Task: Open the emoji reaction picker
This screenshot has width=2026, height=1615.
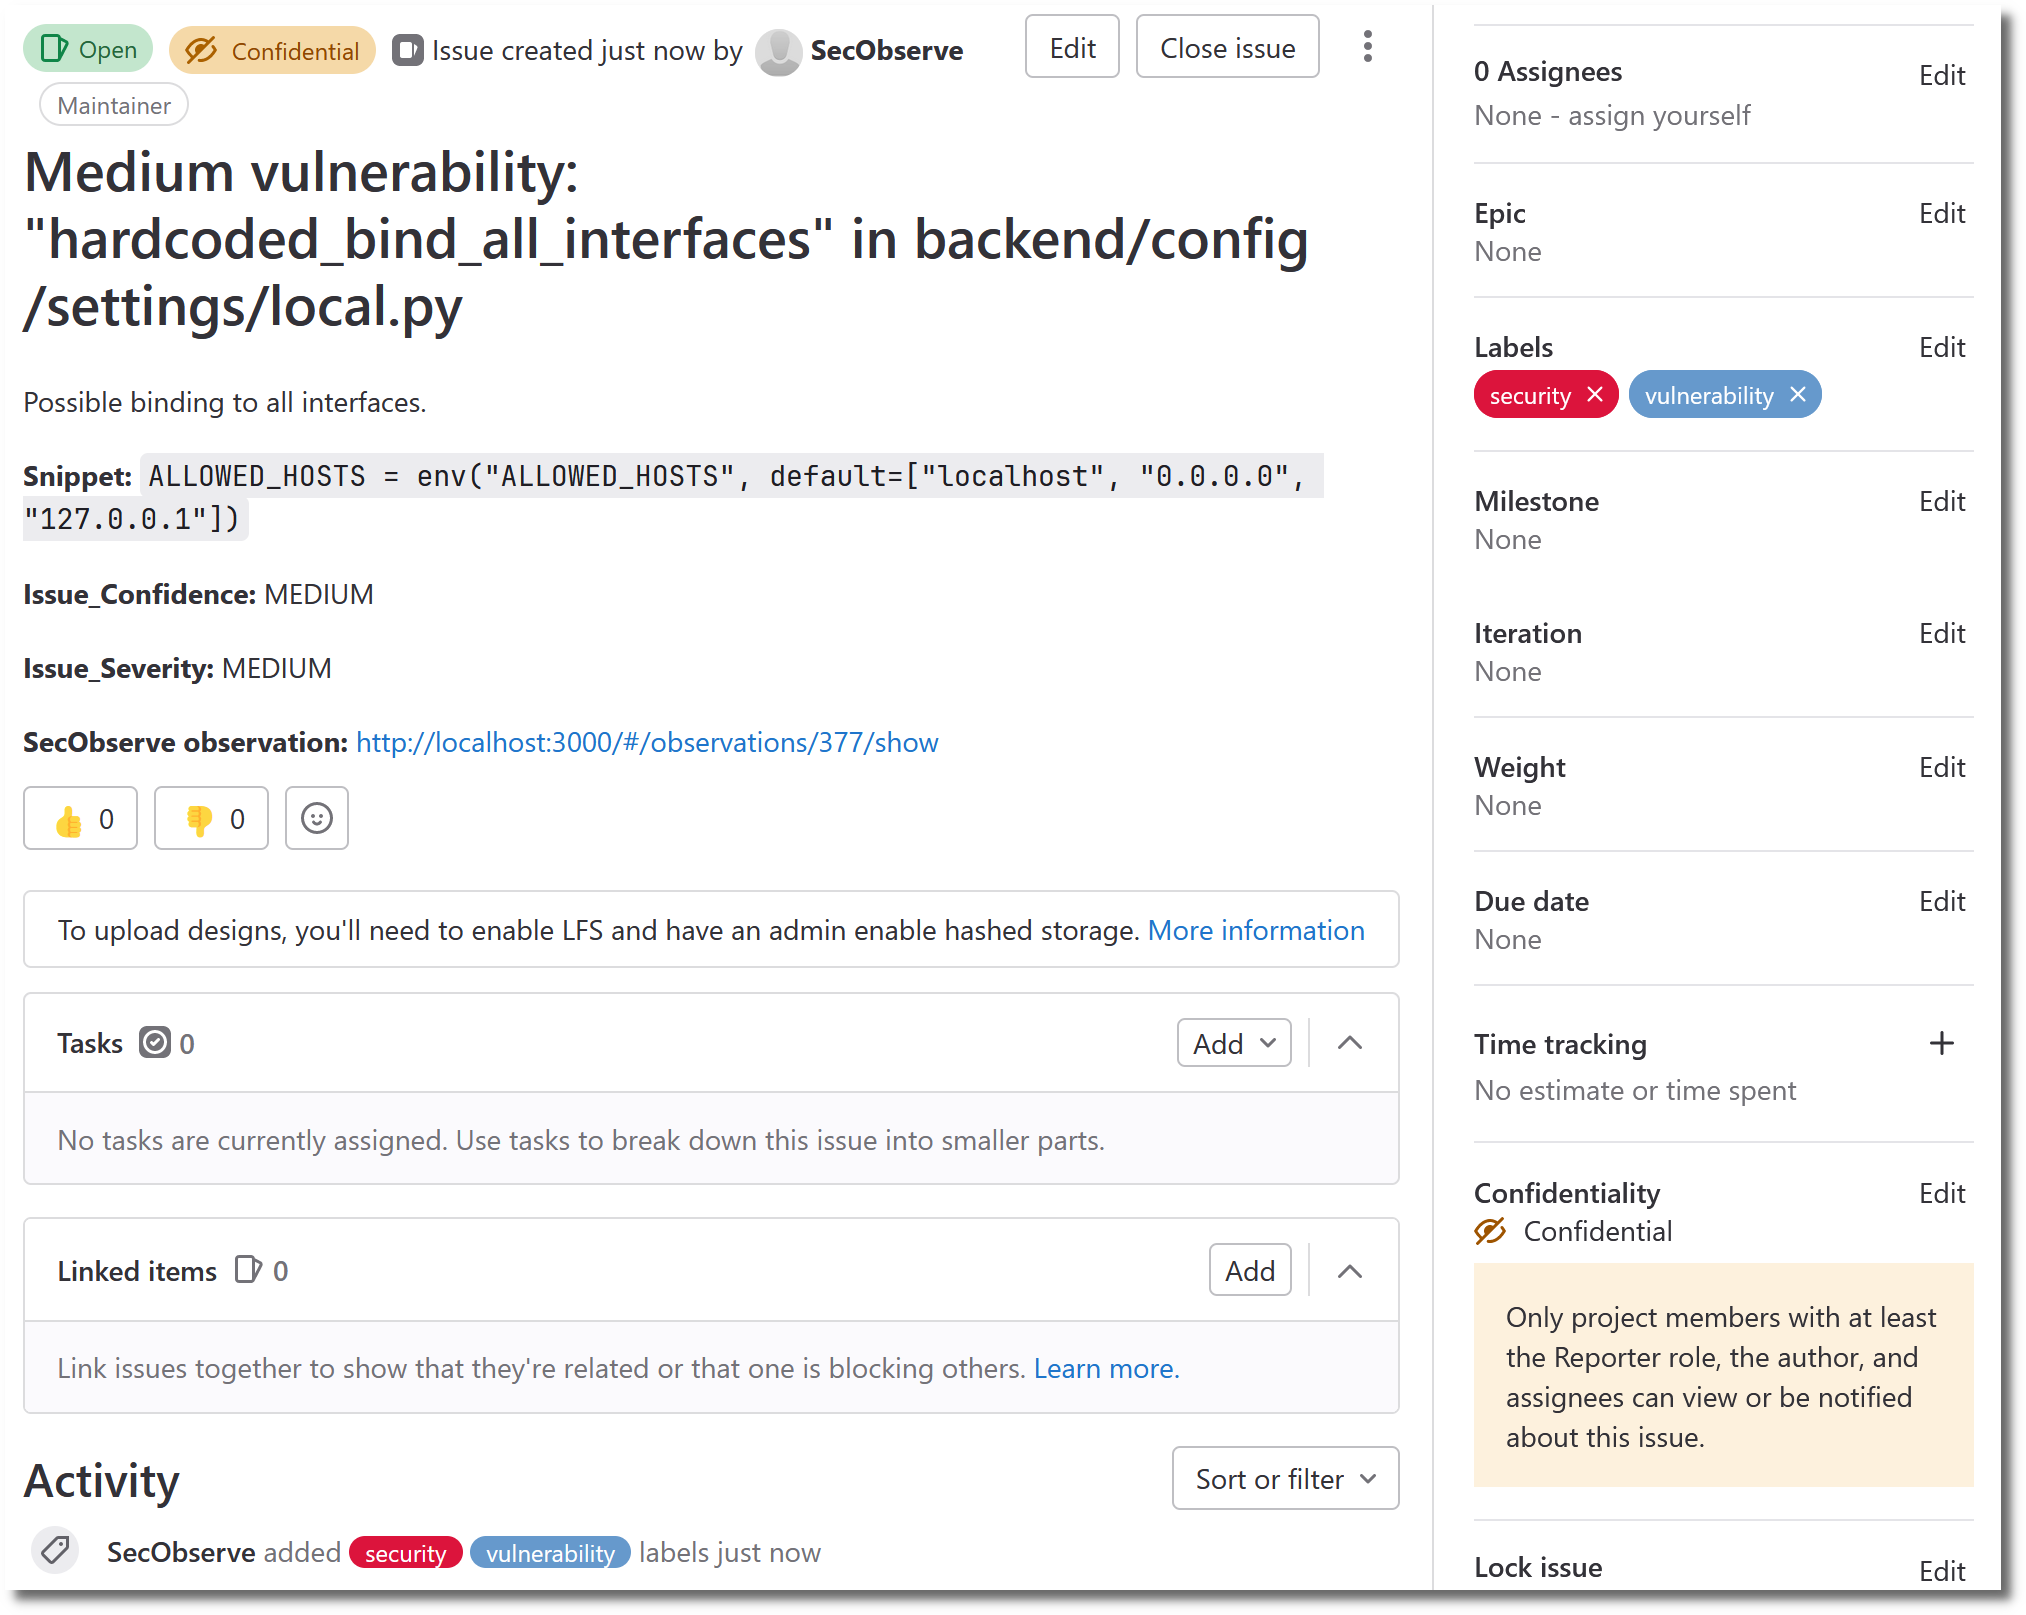Action: 316,818
